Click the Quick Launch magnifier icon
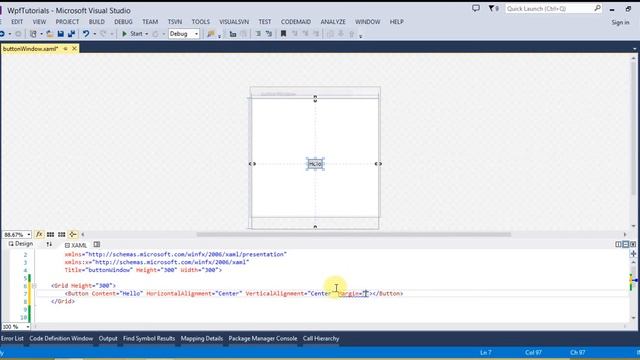The height and width of the screenshot is (360, 640). (x=597, y=8)
